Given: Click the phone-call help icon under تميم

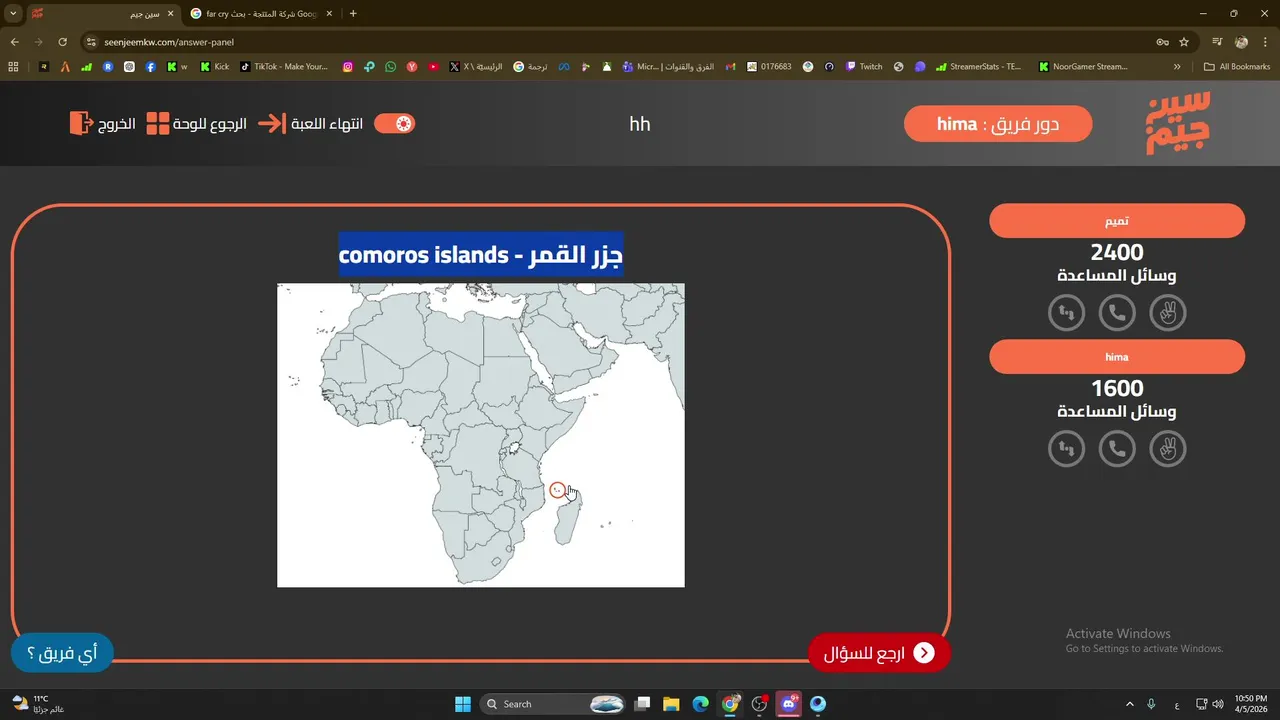Looking at the screenshot, I should 1117,313.
